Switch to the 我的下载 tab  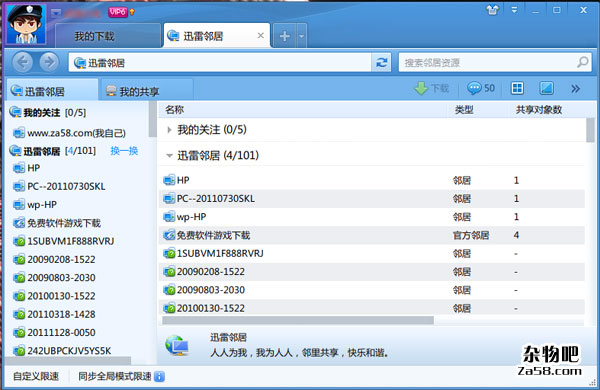(108, 36)
